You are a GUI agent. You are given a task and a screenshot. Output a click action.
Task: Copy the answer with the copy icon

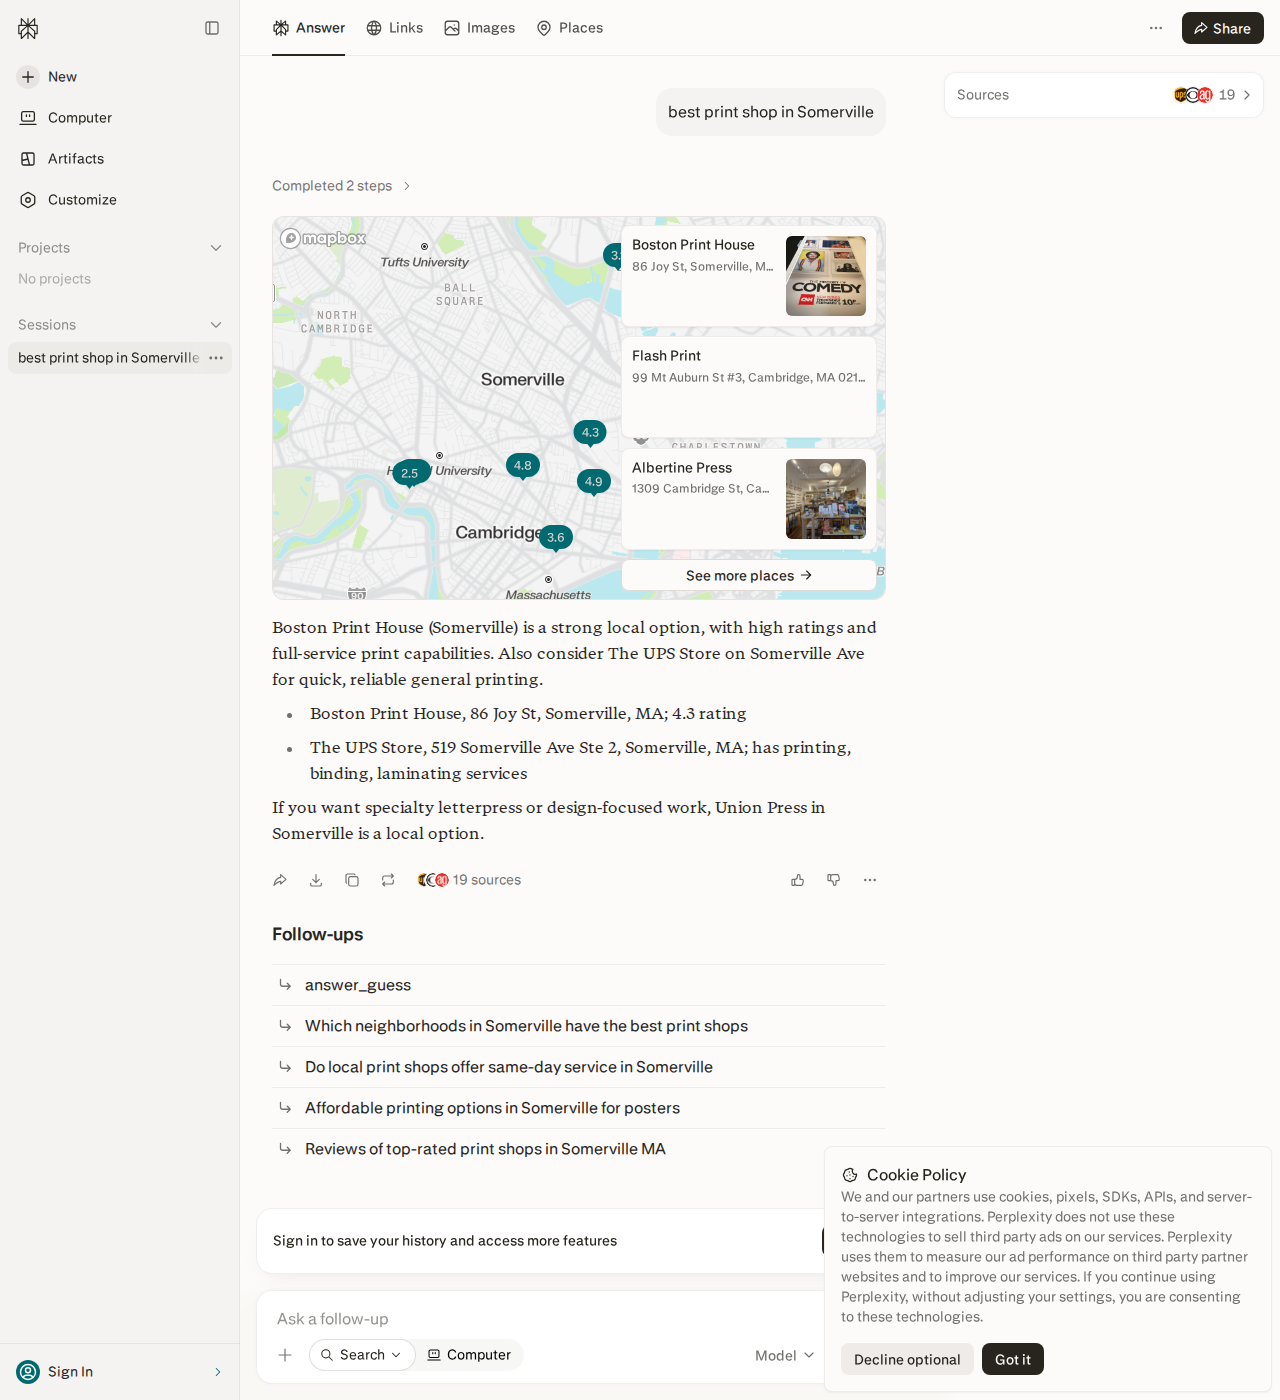point(352,880)
